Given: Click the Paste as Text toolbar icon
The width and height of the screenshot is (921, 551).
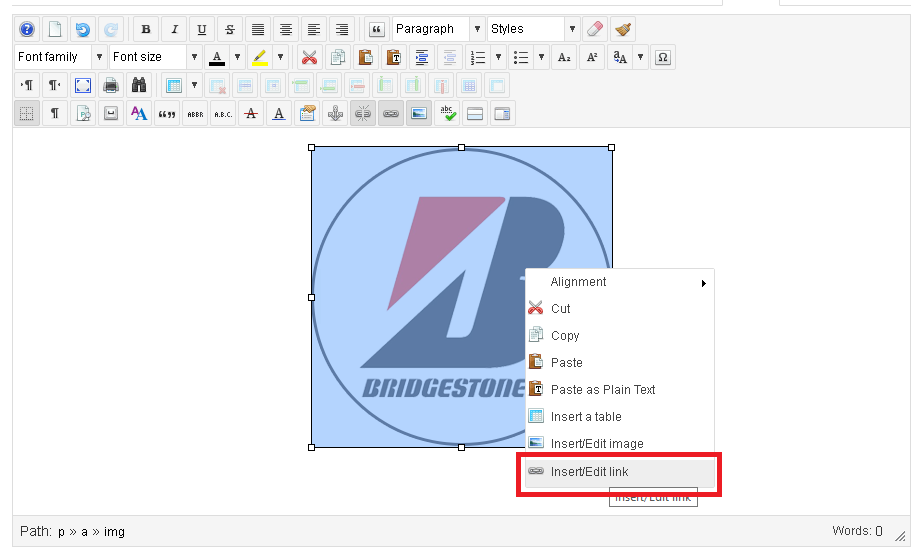Looking at the screenshot, I should coord(394,57).
